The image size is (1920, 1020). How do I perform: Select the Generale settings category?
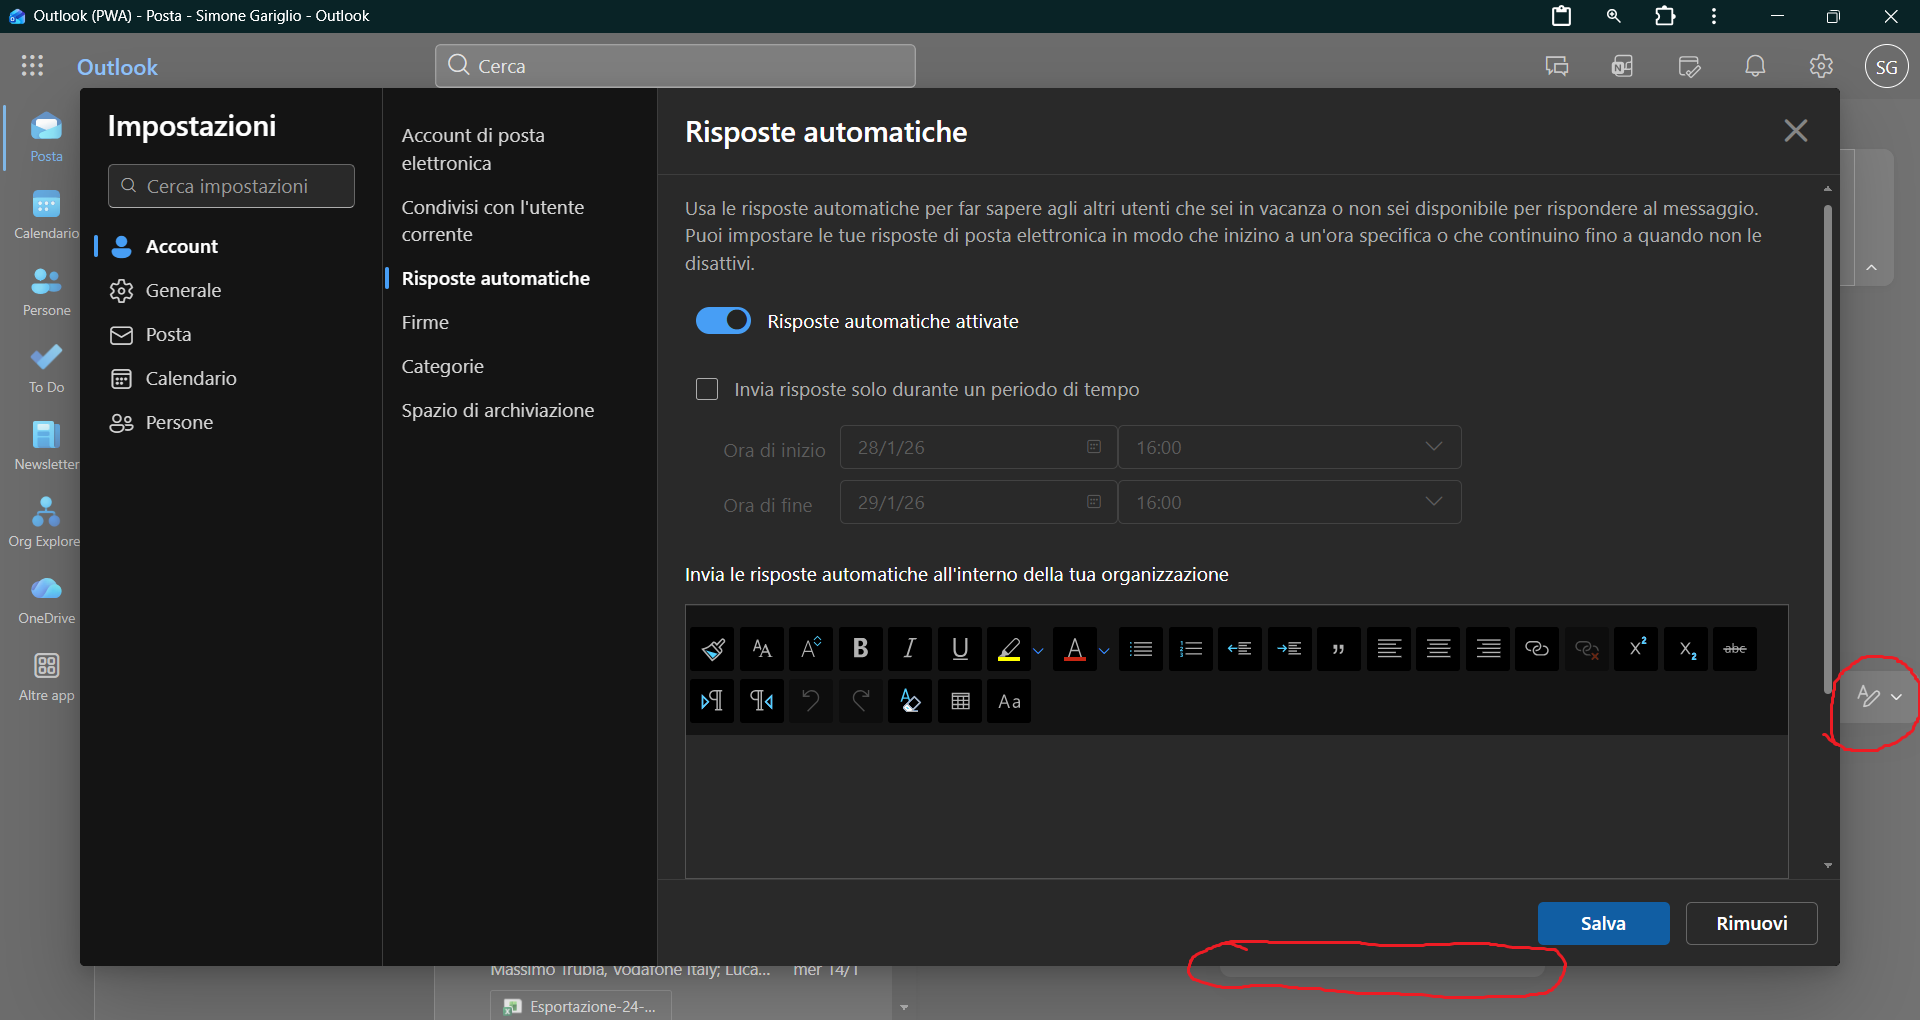click(x=183, y=290)
